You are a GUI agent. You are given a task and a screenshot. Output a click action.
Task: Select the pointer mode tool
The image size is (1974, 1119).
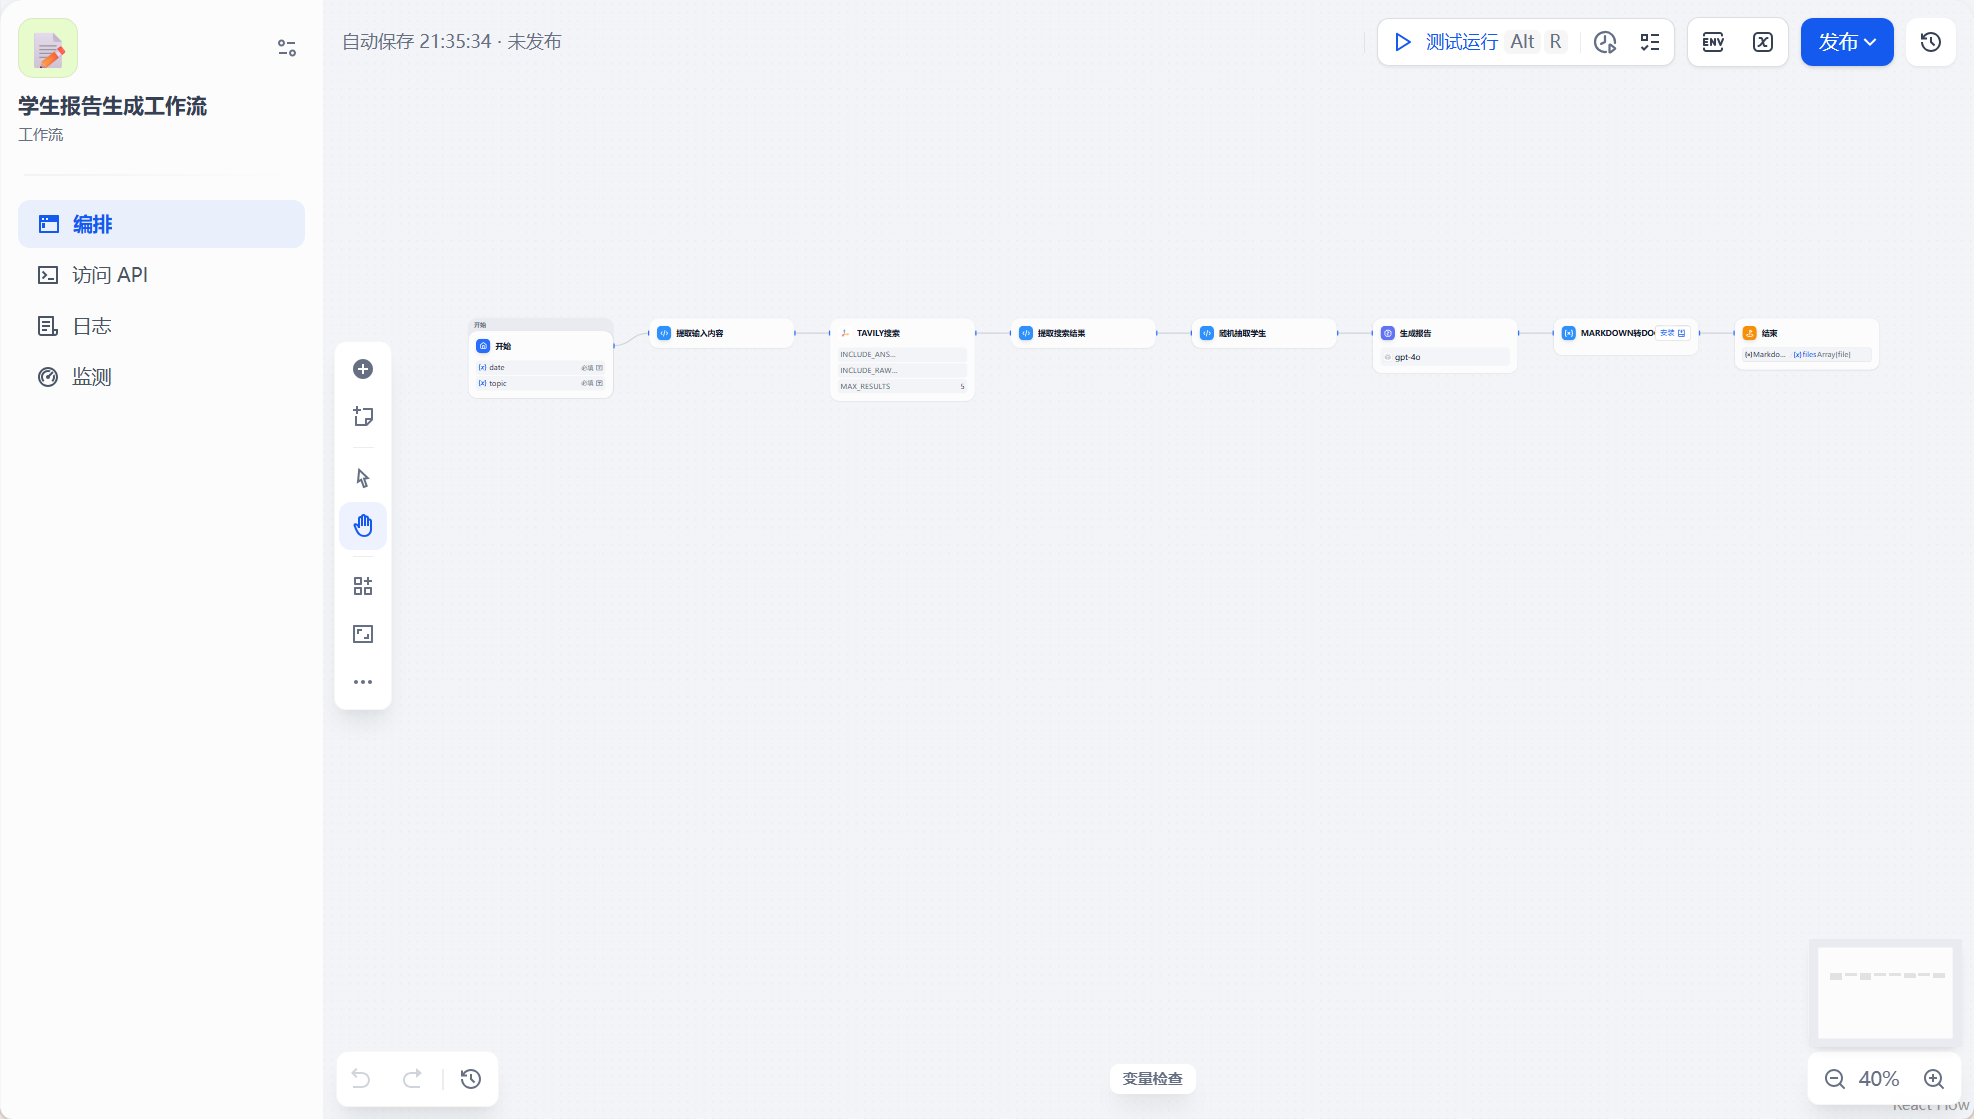click(x=363, y=478)
